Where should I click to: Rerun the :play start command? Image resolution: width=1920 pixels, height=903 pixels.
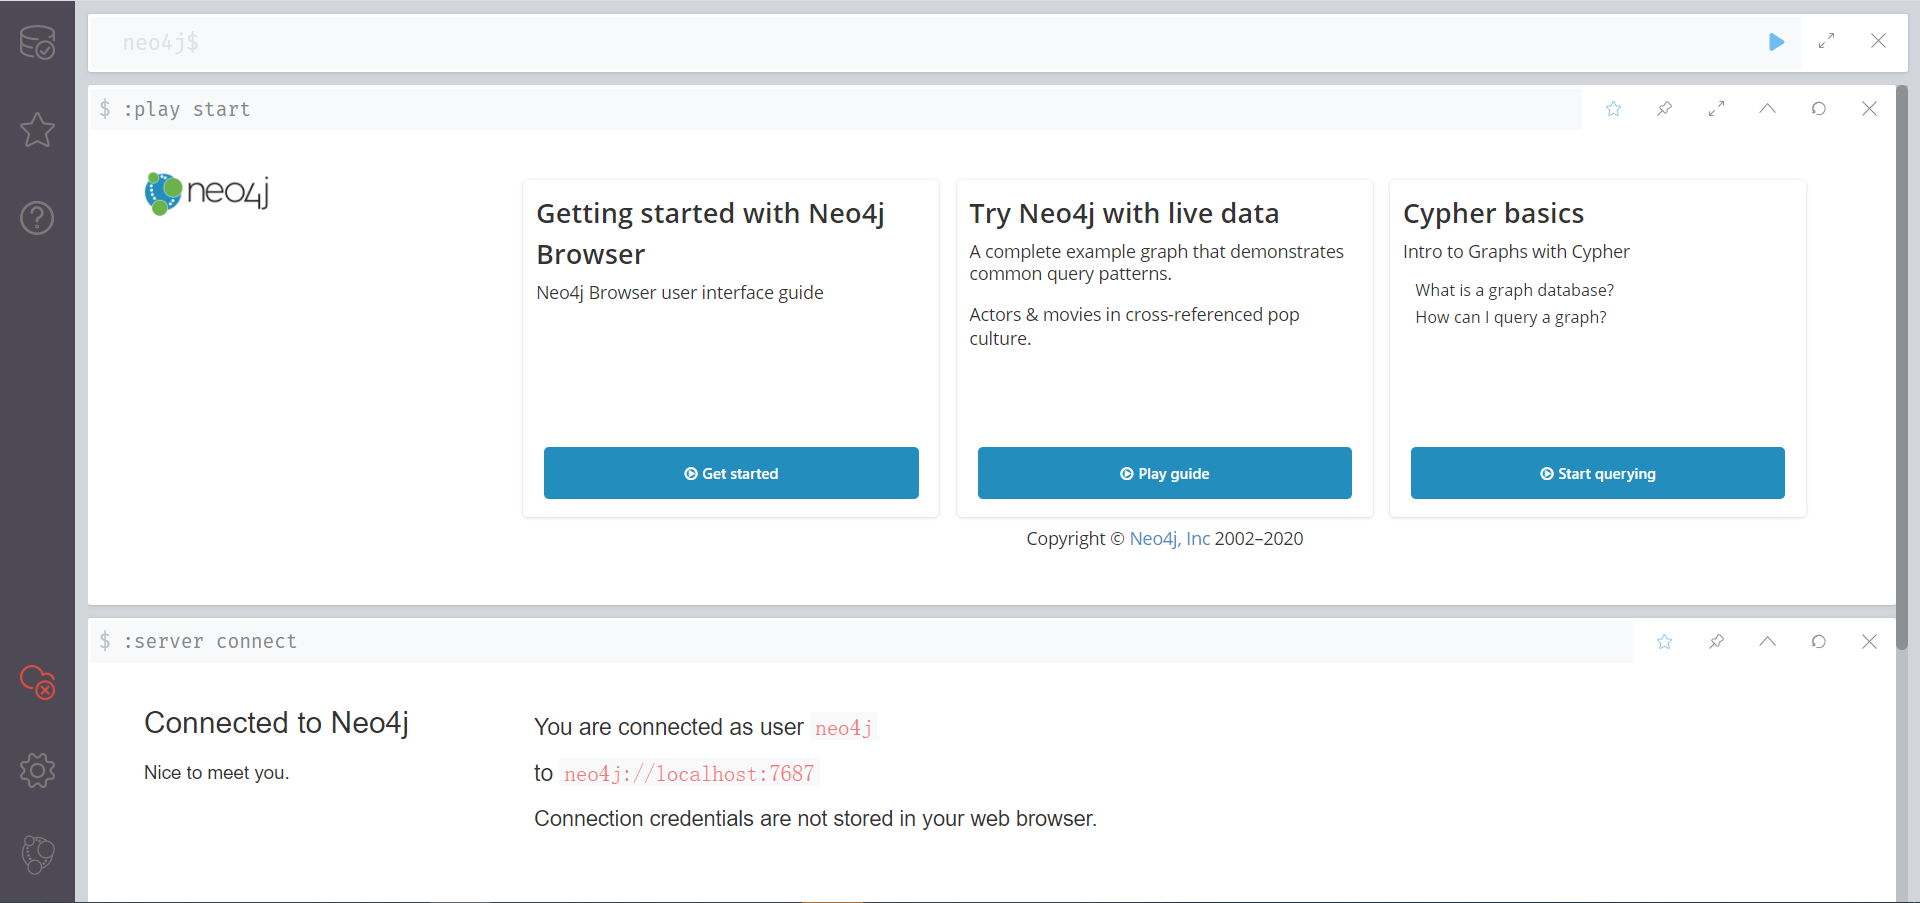(x=1818, y=108)
